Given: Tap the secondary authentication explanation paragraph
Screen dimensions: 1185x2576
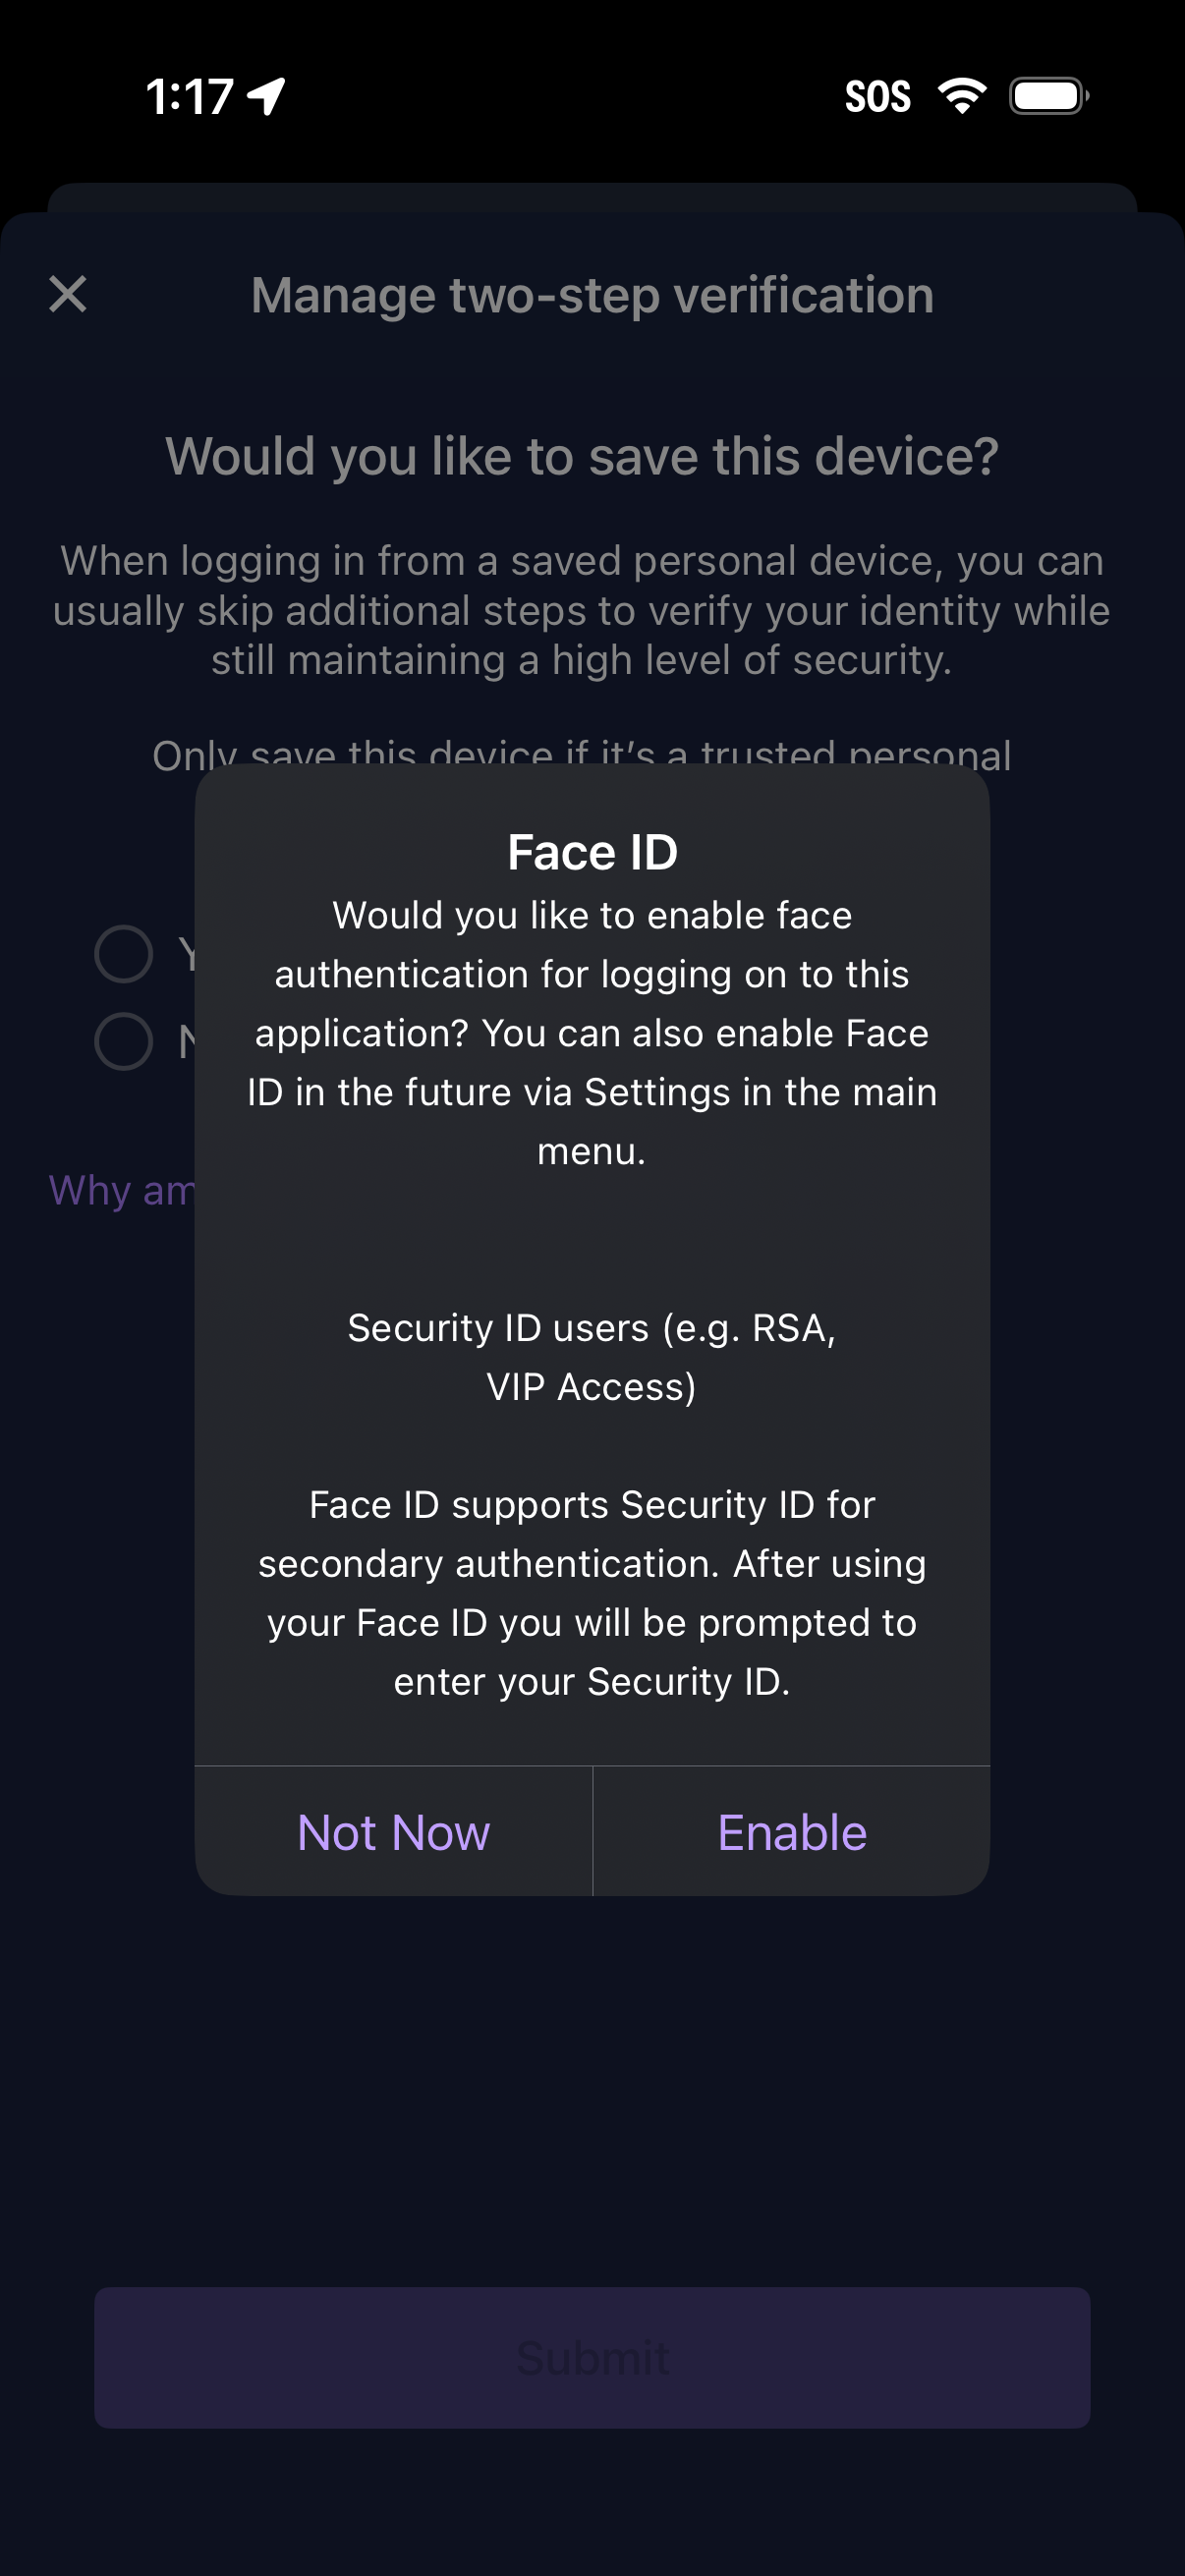Looking at the screenshot, I should [592, 1593].
